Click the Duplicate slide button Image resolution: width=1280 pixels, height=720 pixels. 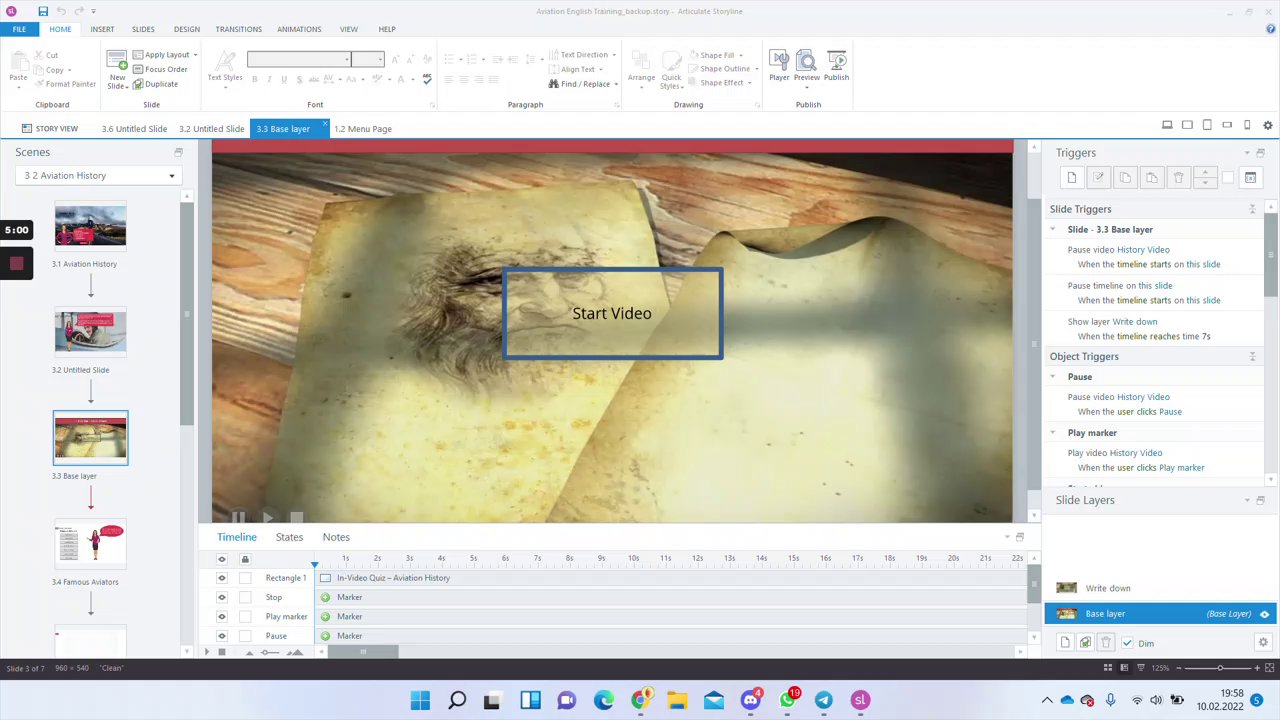pyautogui.click(x=161, y=84)
